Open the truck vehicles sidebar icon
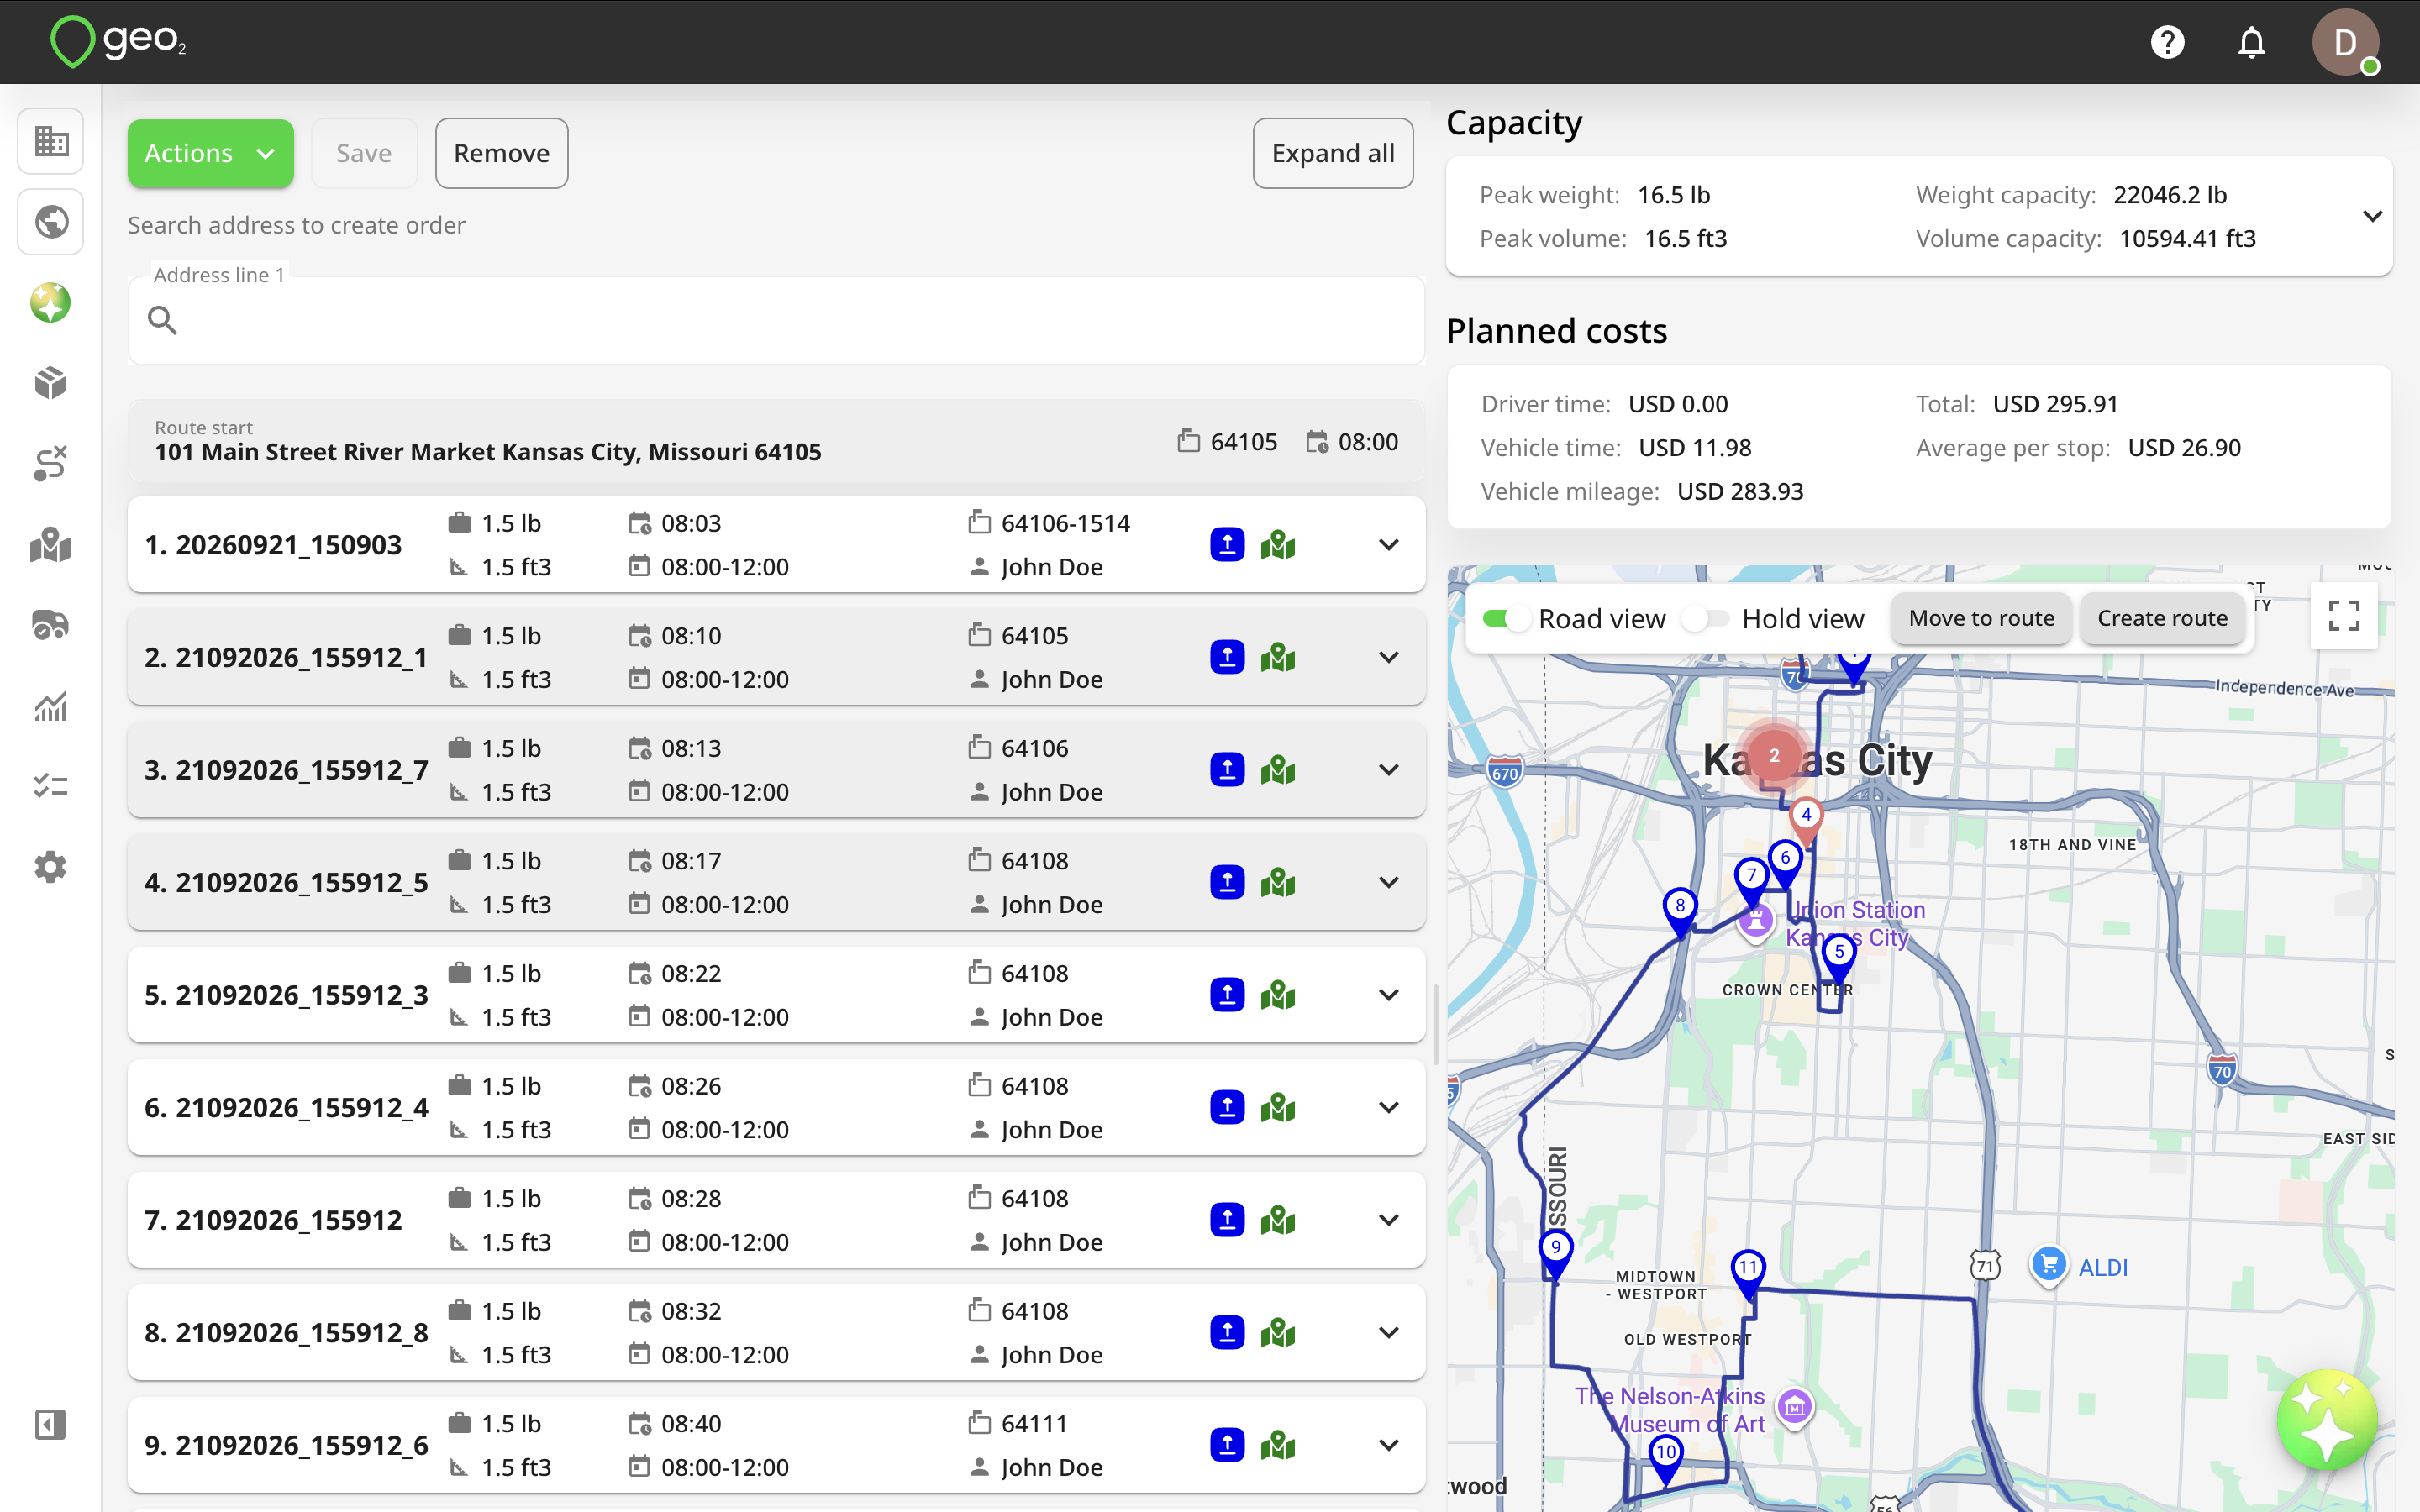The image size is (2420, 1512). 51,626
